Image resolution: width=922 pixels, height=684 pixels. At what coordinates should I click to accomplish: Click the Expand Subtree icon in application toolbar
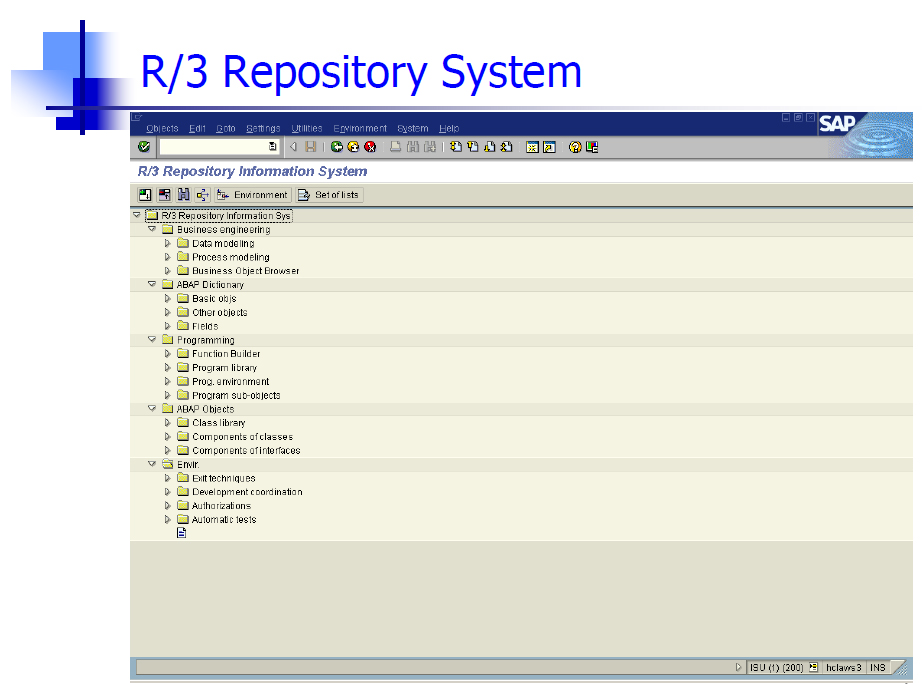click(145, 195)
